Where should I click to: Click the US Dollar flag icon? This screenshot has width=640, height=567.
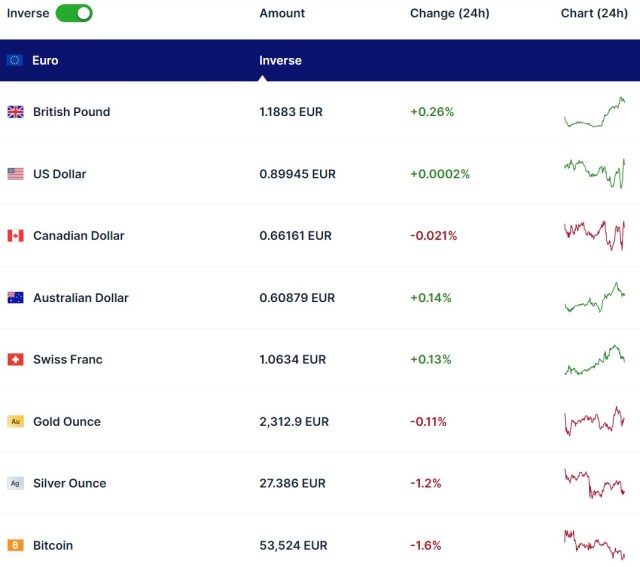(x=15, y=174)
